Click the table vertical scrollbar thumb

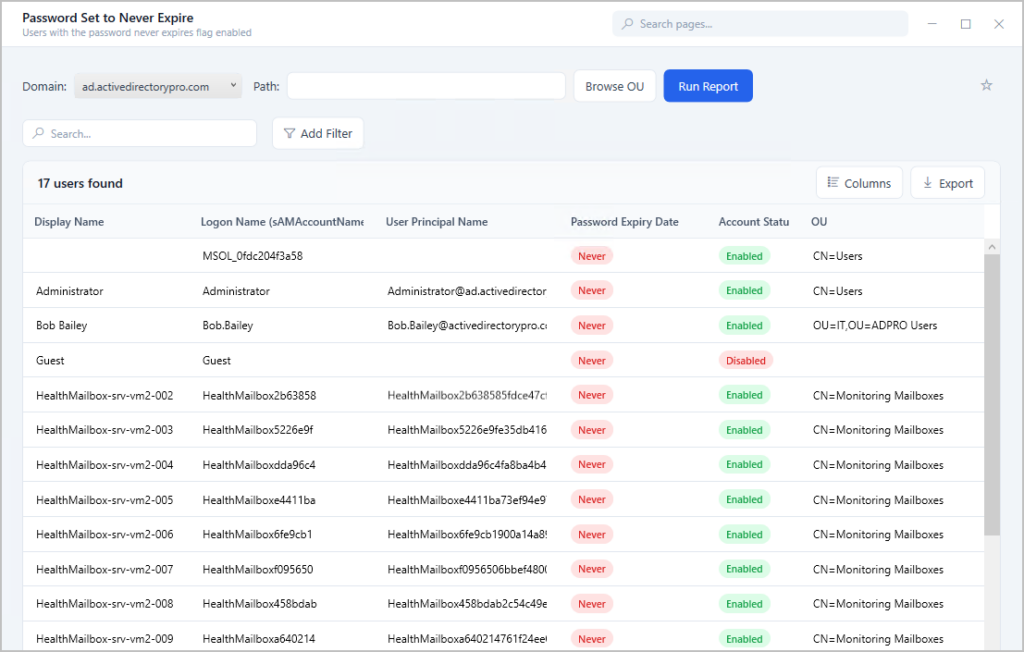coord(991,395)
